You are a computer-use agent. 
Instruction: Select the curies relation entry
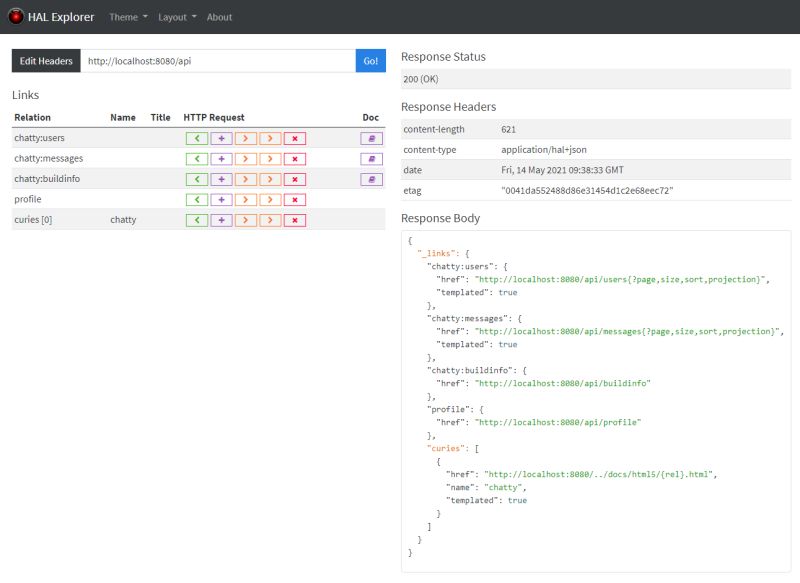click(32, 220)
